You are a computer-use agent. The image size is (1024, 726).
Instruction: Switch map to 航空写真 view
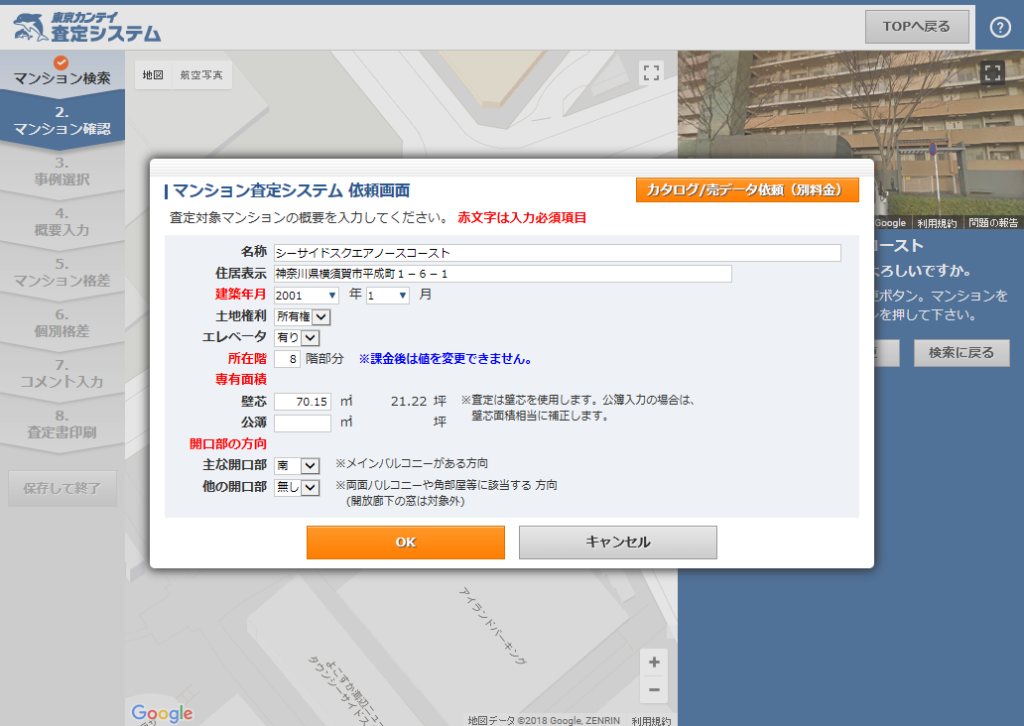[x=201, y=75]
